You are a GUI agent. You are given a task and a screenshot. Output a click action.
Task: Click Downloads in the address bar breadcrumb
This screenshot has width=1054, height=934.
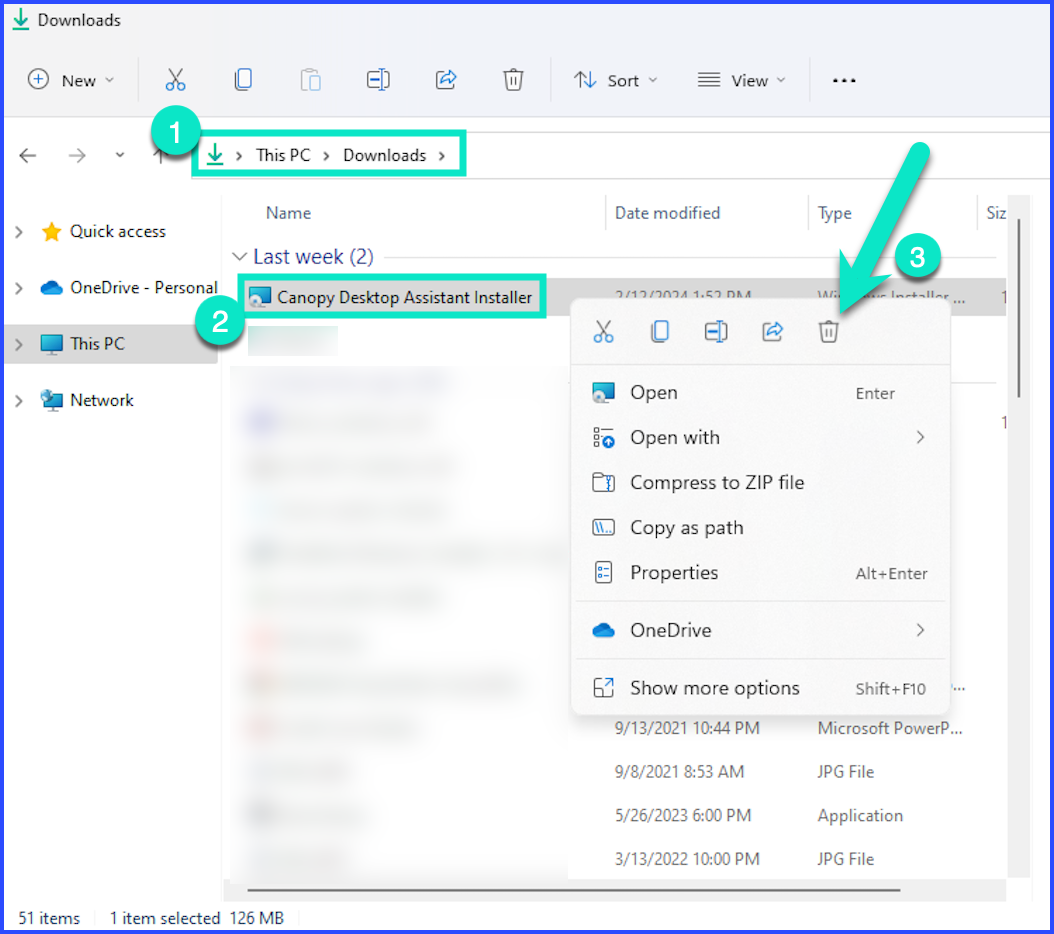click(384, 155)
